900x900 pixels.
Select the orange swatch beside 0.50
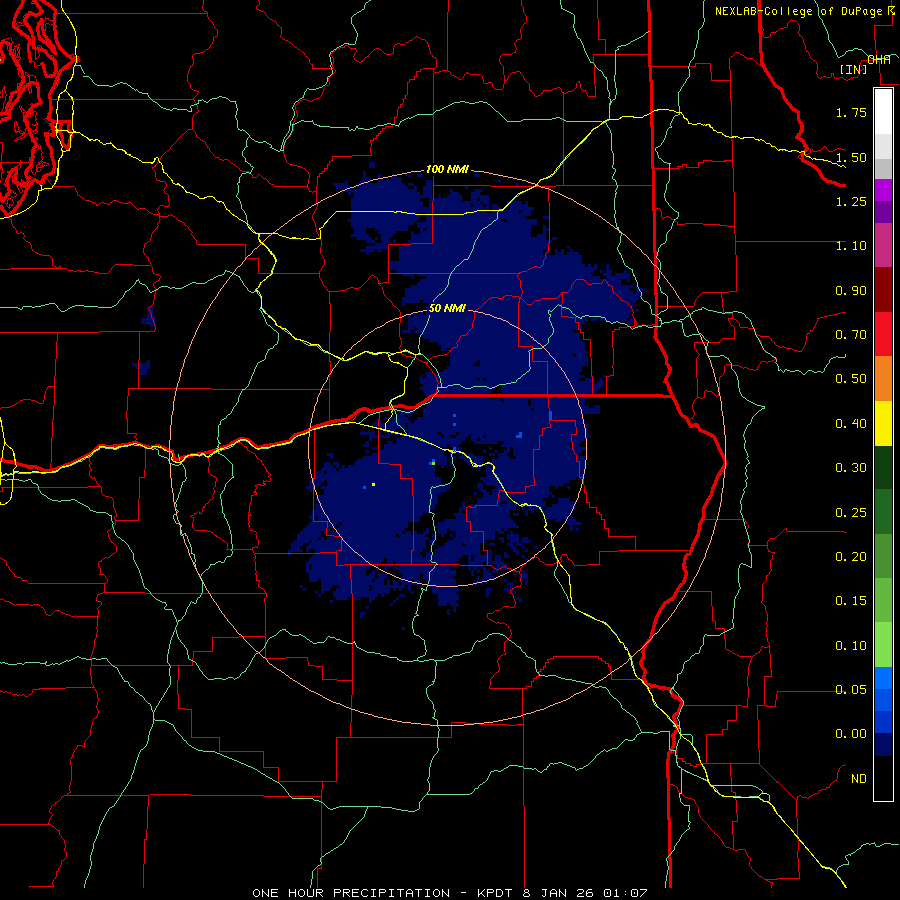pyautogui.click(x=883, y=379)
